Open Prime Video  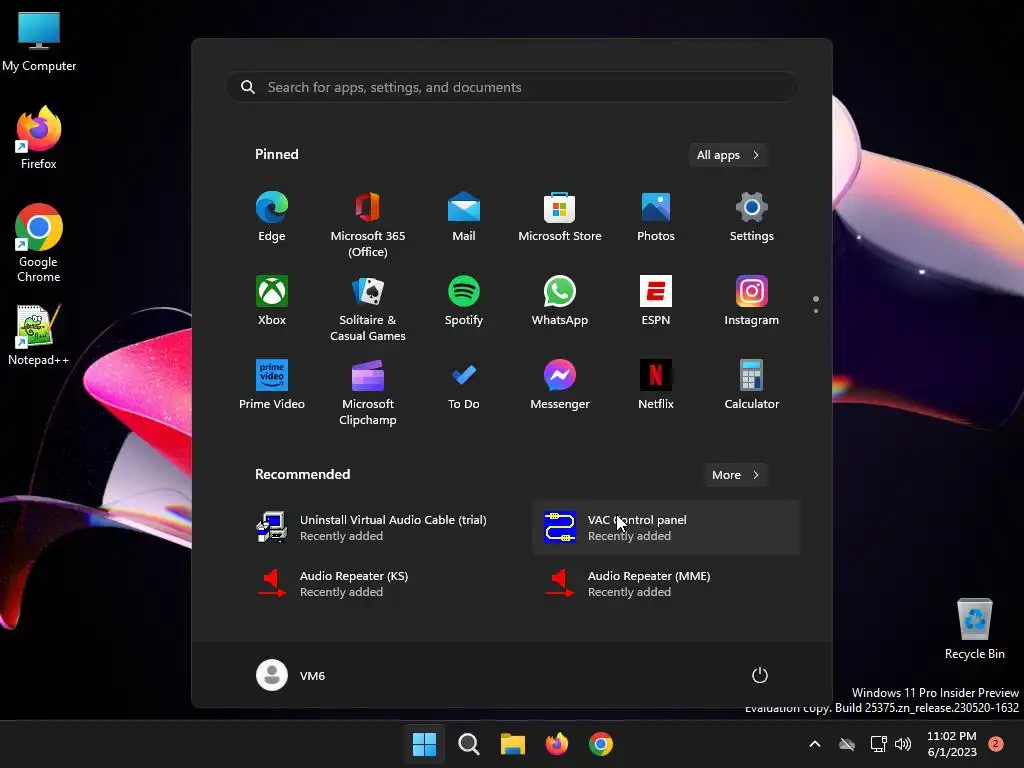[x=272, y=385]
